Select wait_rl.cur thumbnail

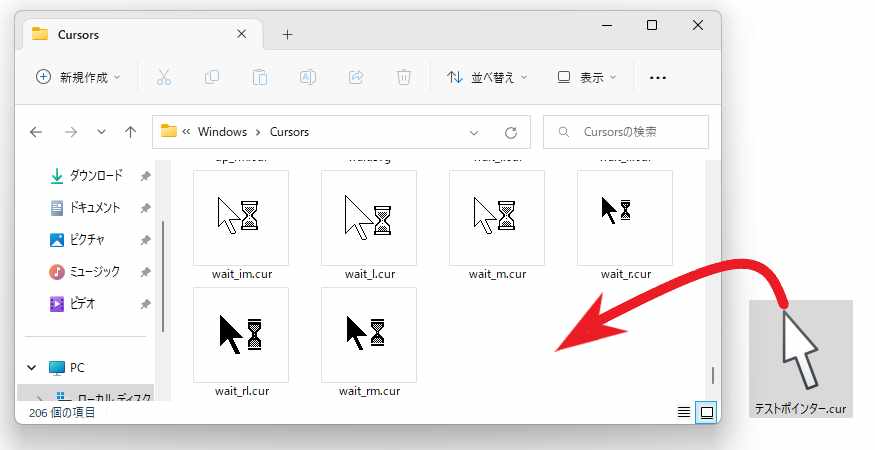tap(241, 335)
